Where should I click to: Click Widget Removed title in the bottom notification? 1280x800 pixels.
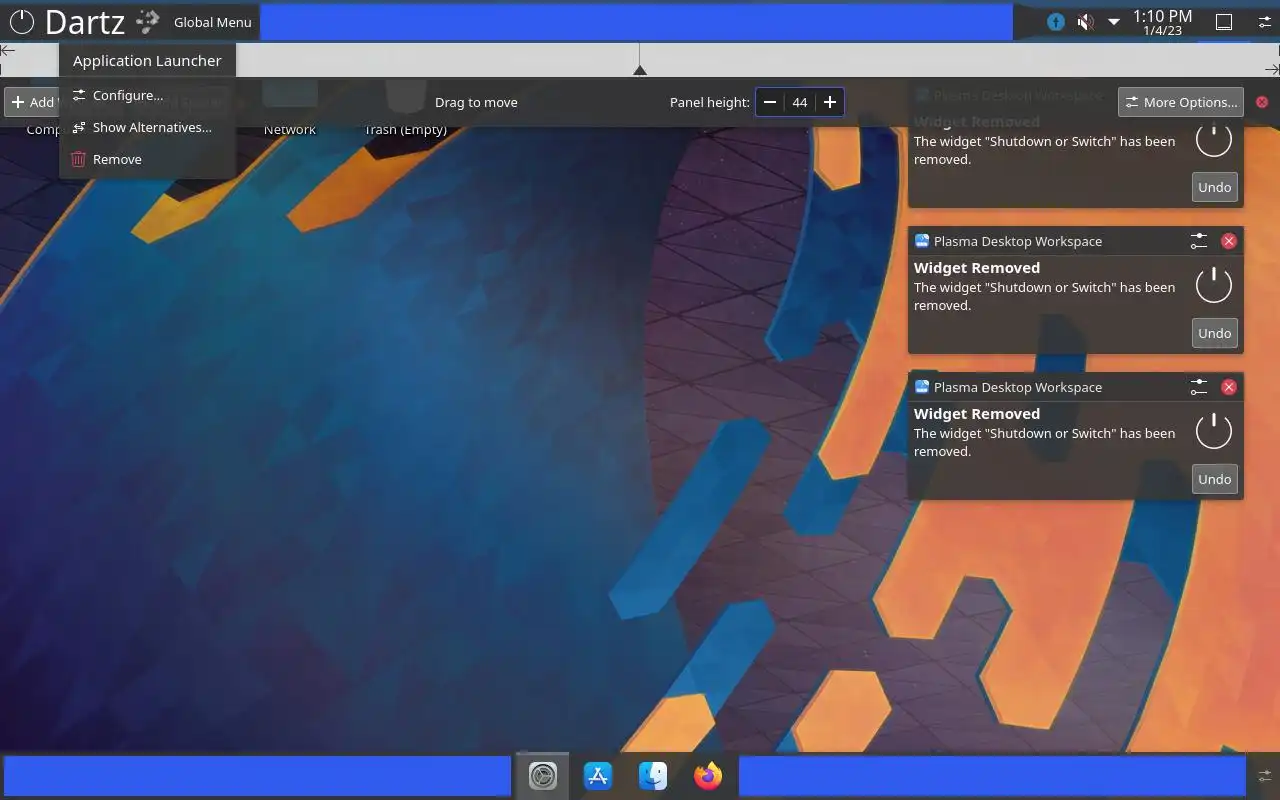pos(977,413)
